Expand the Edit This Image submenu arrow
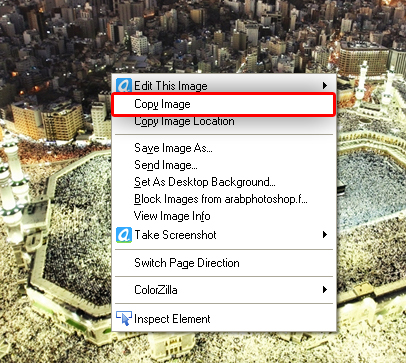This screenshot has width=406, height=363. [x=325, y=86]
